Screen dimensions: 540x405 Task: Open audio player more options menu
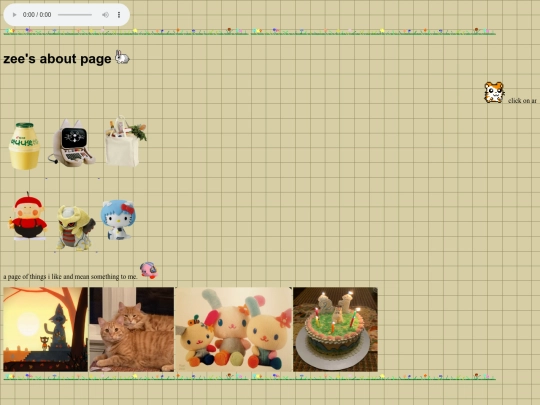pos(119,15)
